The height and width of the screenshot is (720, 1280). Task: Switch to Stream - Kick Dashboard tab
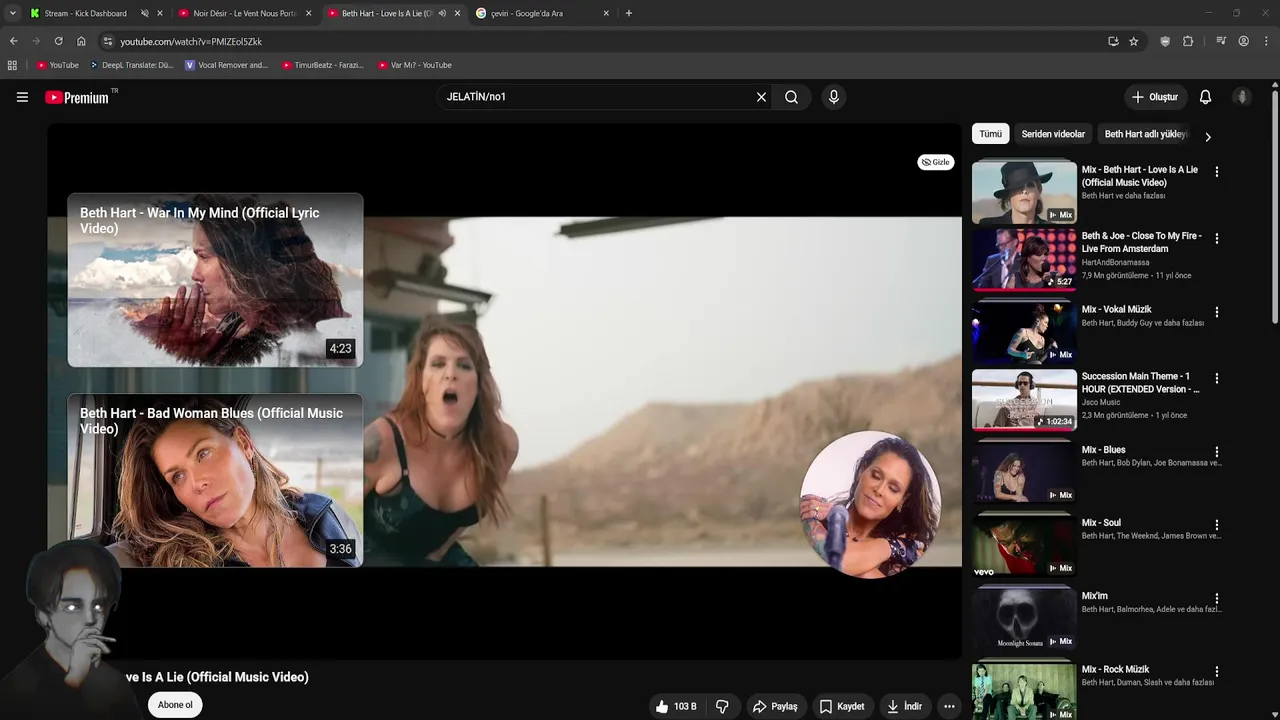(x=85, y=13)
